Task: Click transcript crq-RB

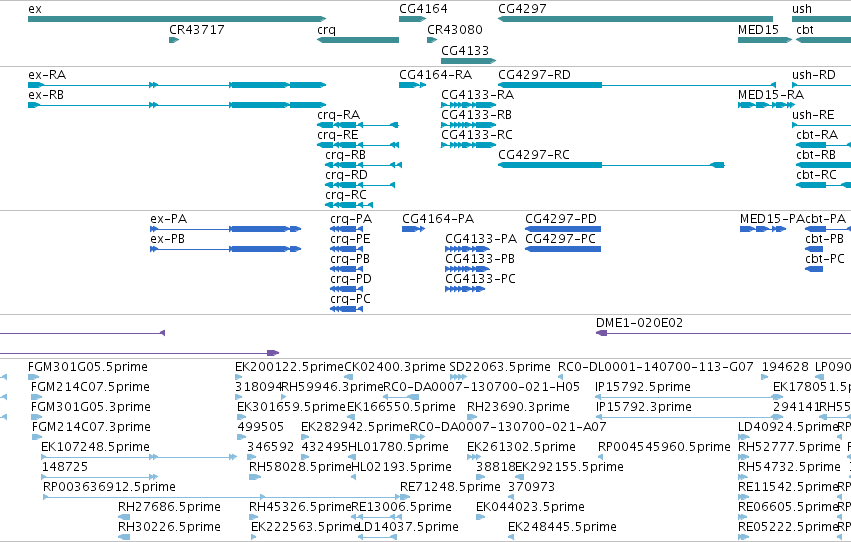Action: tap(364, 164)
